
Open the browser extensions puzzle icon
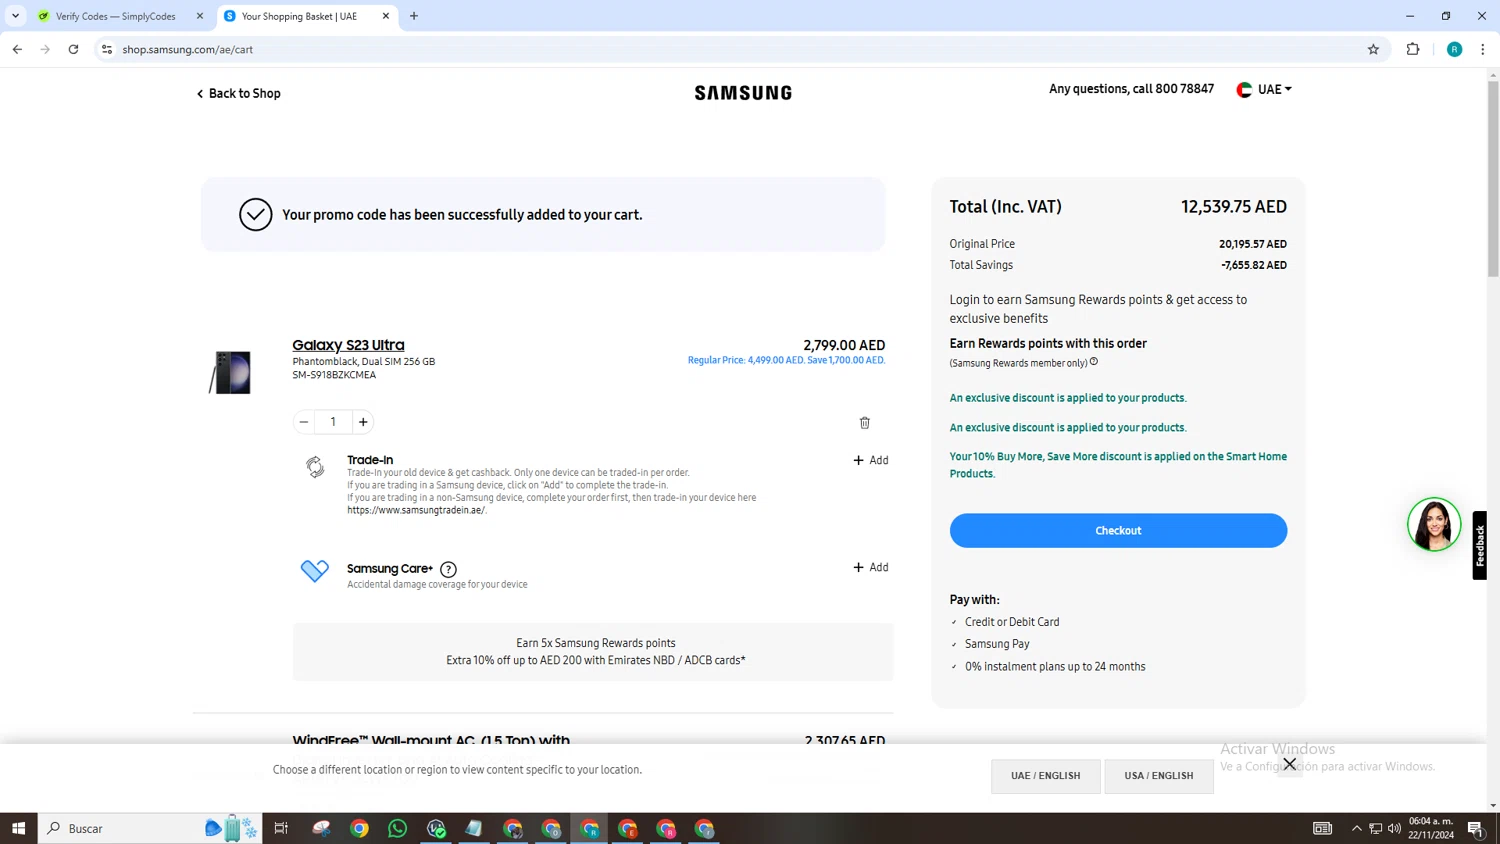1413,49
